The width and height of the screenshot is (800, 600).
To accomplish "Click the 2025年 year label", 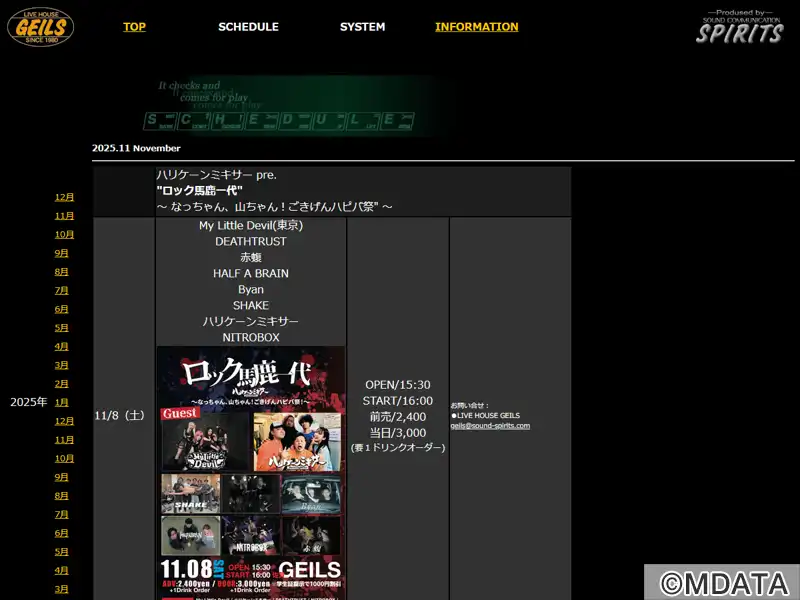I will (x=28, y=402).
